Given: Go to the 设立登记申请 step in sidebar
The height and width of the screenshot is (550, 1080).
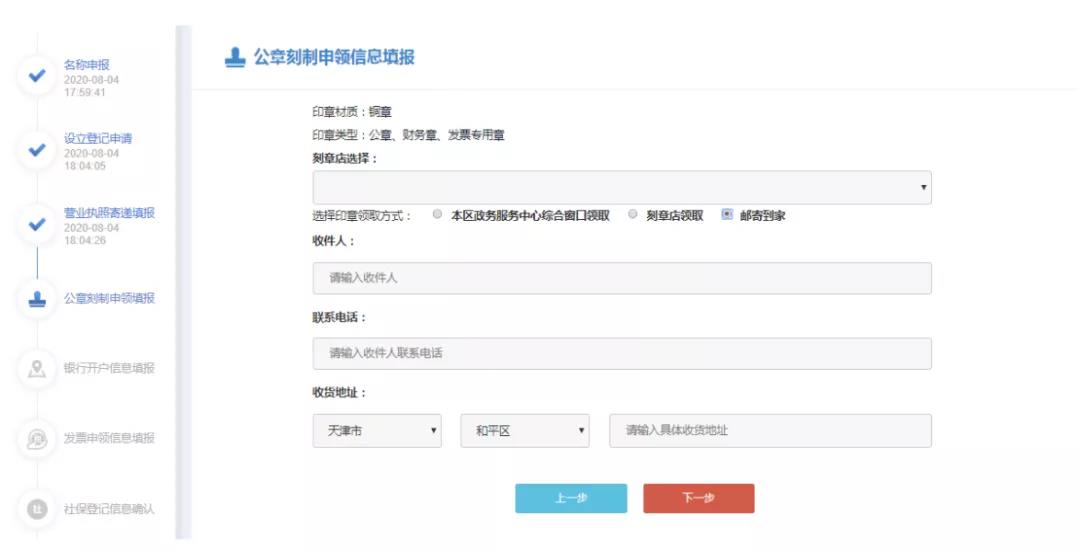Looking at the screenshot, I should click(98, 138).
